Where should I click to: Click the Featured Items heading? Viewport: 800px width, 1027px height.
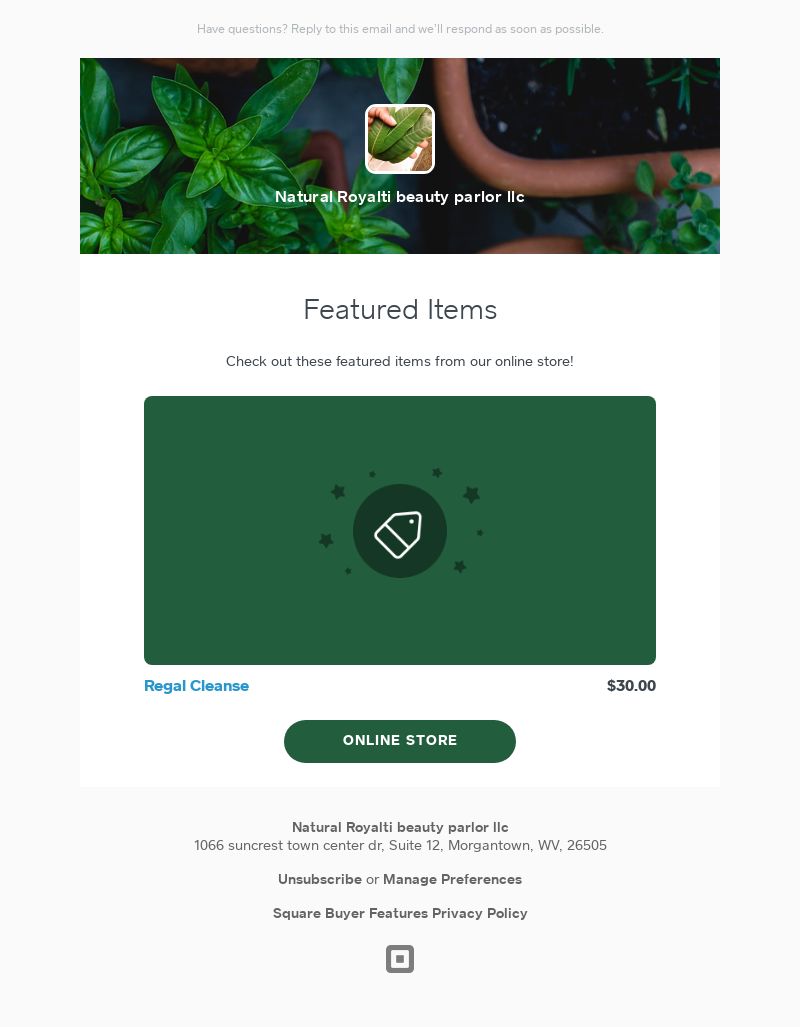click(x=400, y=309)
